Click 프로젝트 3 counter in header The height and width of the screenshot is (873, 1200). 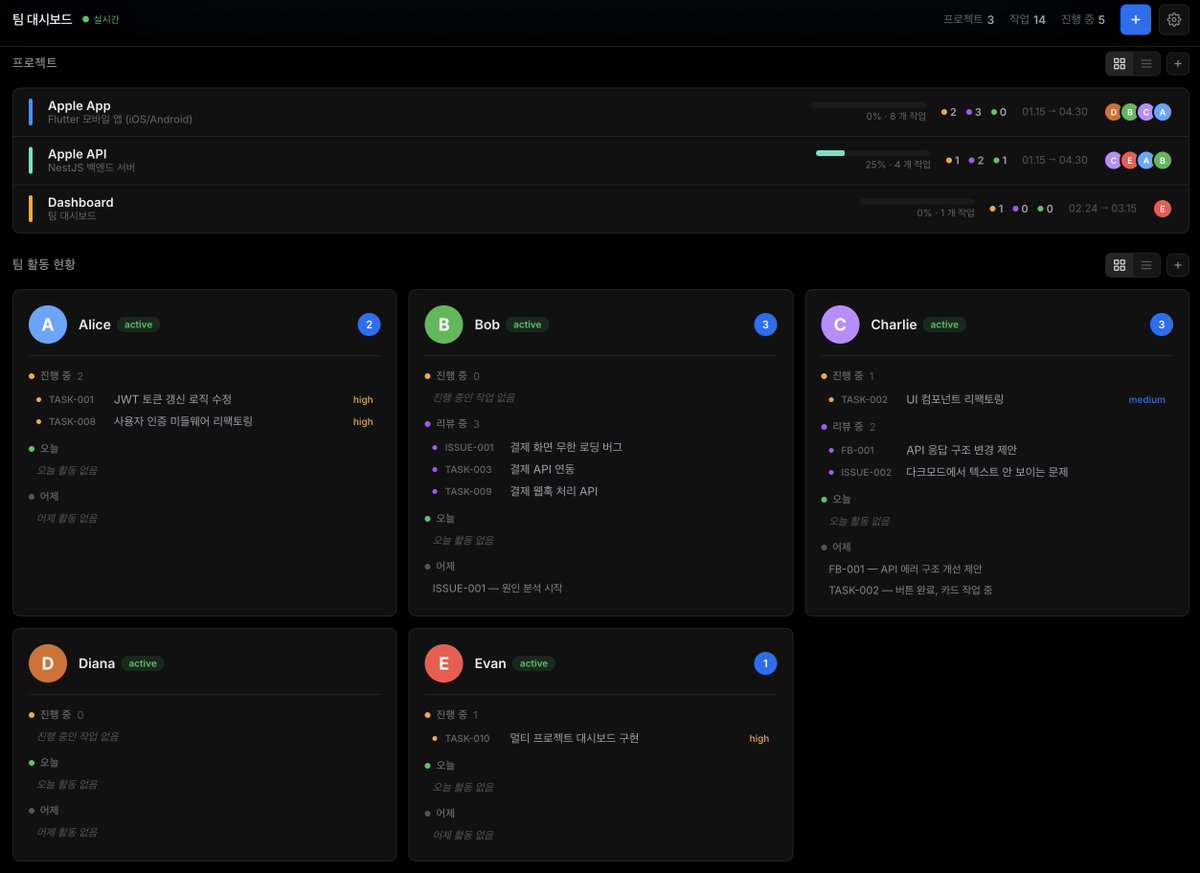[x=968, y=20]
